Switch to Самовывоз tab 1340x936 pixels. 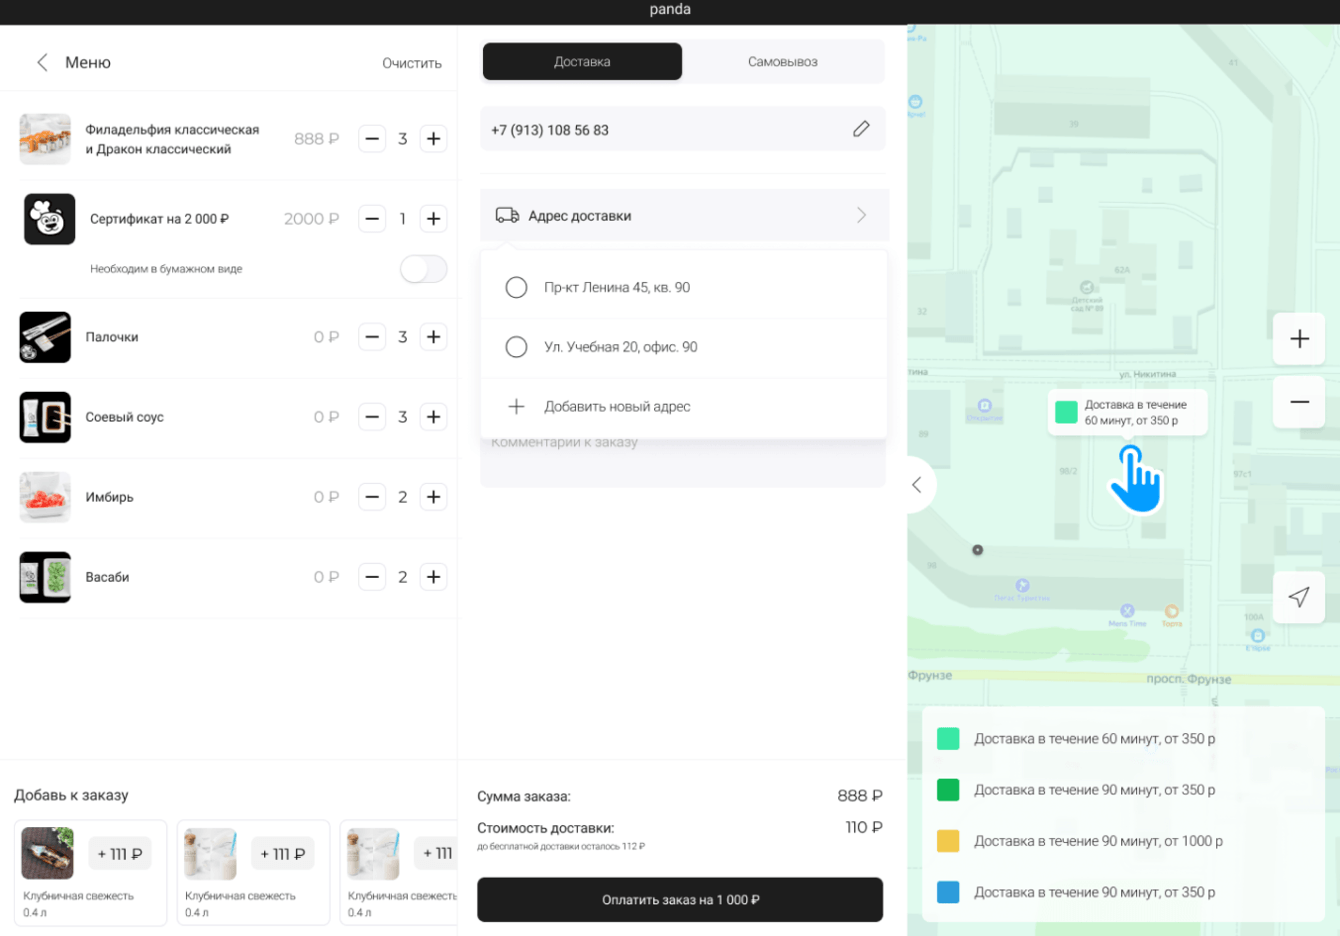tap(783, 61)
